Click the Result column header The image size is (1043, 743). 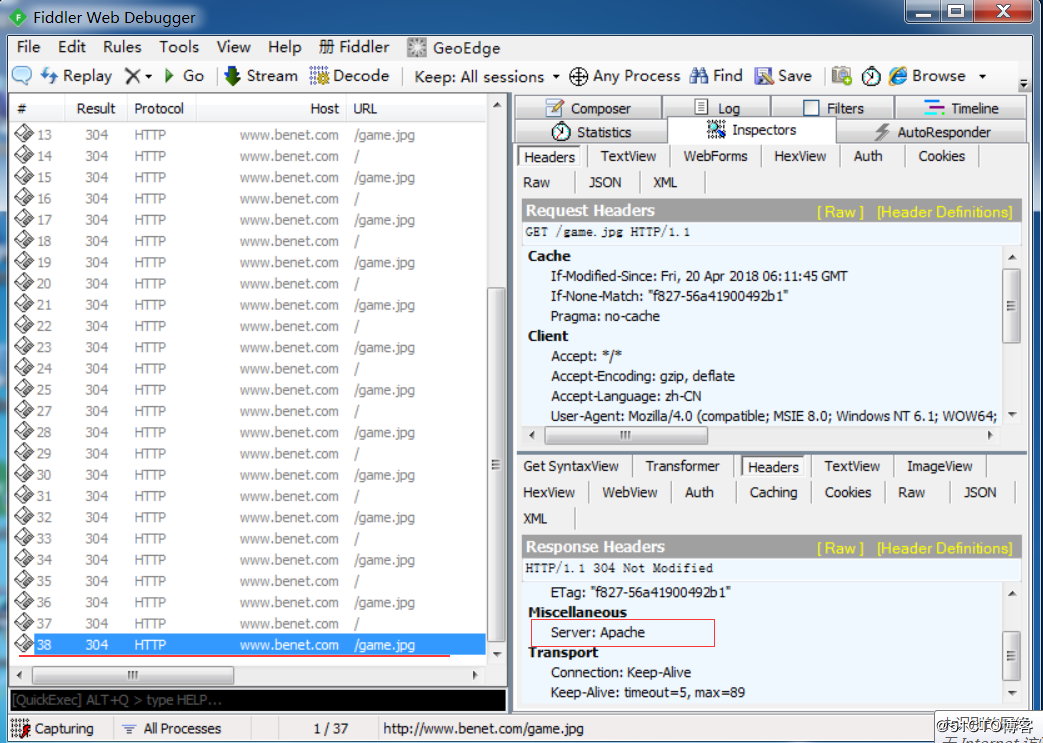coord(96,108)
